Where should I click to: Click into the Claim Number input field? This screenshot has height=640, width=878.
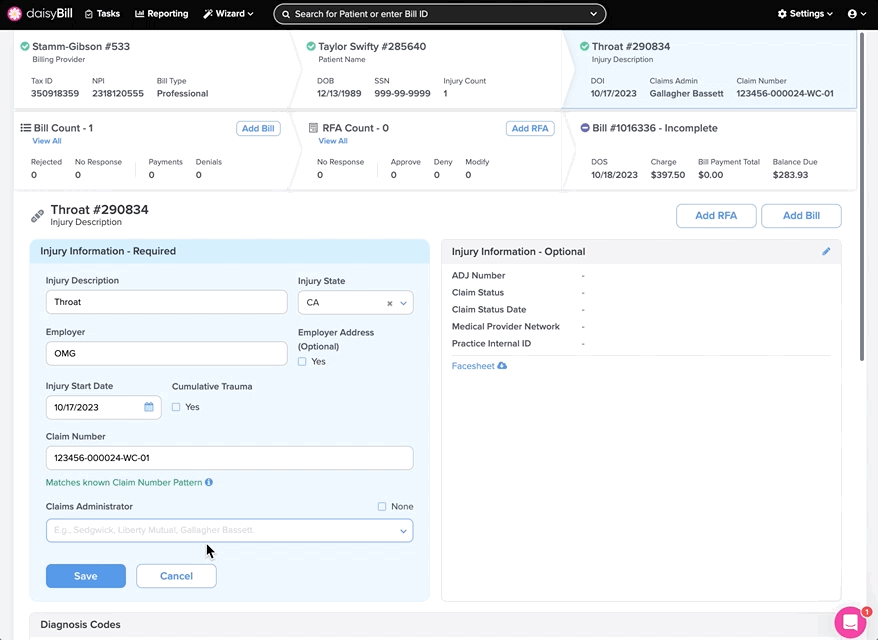coord(229,458)
